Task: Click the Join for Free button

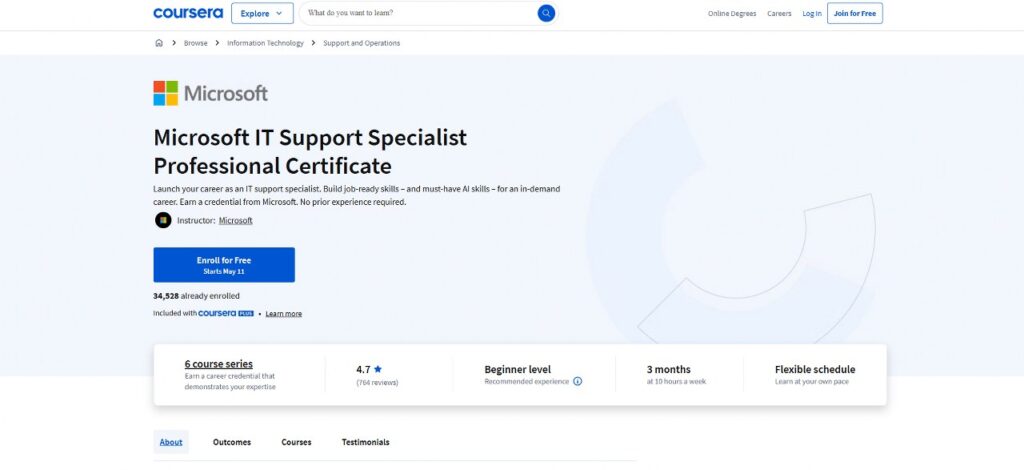Action: (x=854, y=13)
